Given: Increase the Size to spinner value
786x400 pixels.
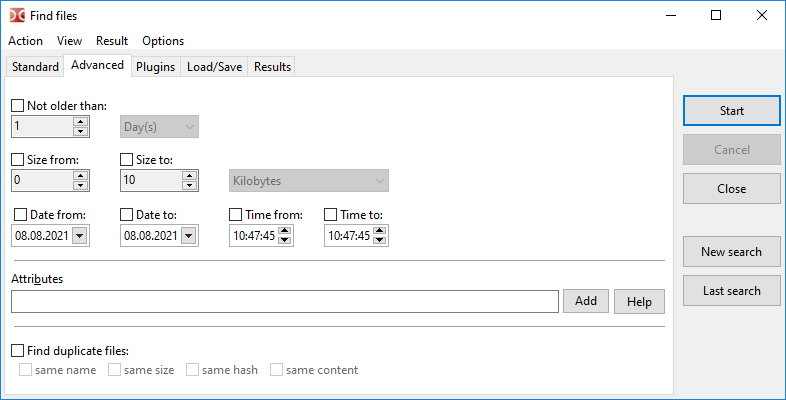Looking at the screenshot, I should click(189, 175).
